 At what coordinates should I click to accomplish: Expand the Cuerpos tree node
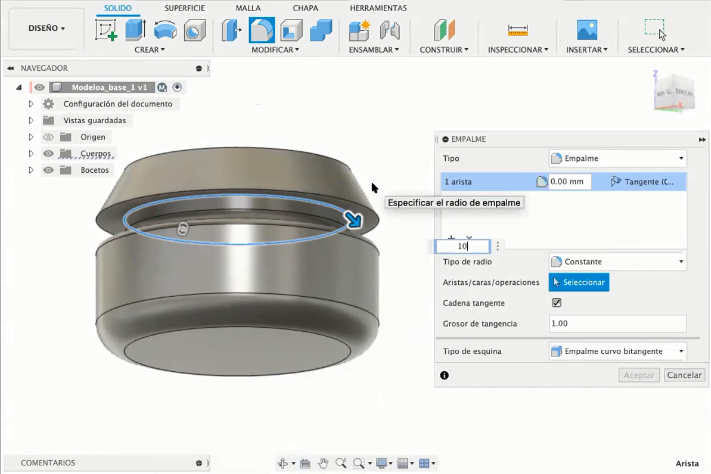click(31, 154)
